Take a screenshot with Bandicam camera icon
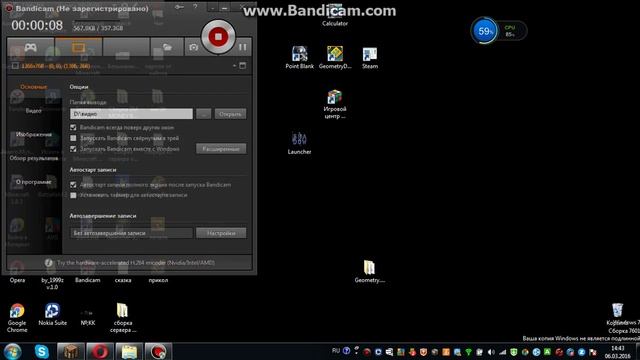Image resolution: width=640 pixels, height=360 pixels. pyautogui.click(x=193, y=47)
